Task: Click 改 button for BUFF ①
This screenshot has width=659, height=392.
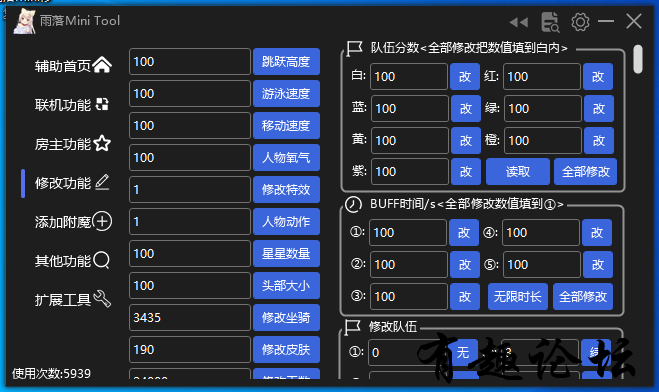Action: click(464, 232)
